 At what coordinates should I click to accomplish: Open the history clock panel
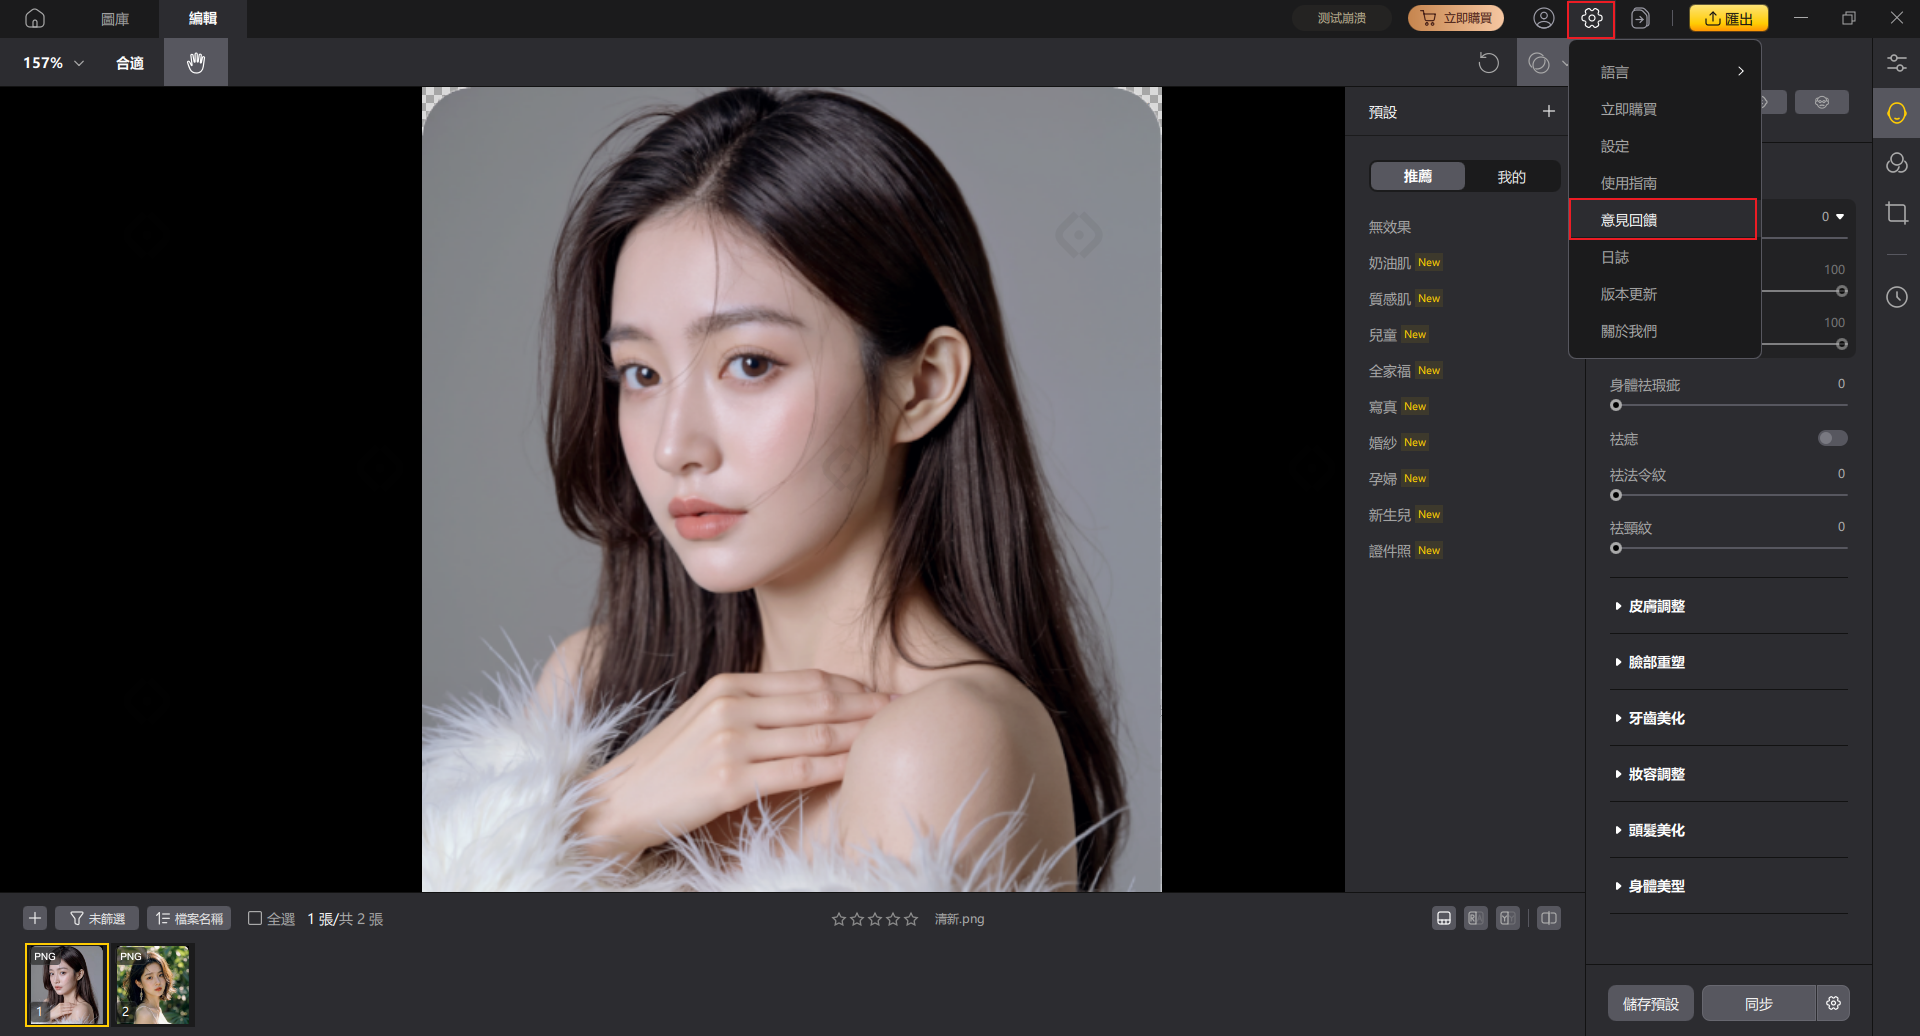(x=1896, y=297)
